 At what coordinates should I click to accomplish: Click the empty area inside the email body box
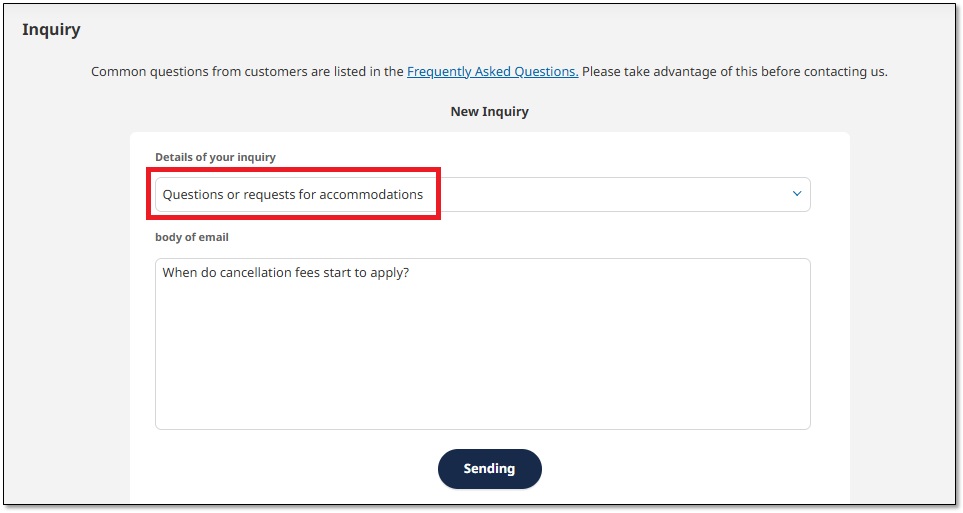[482, 360]
